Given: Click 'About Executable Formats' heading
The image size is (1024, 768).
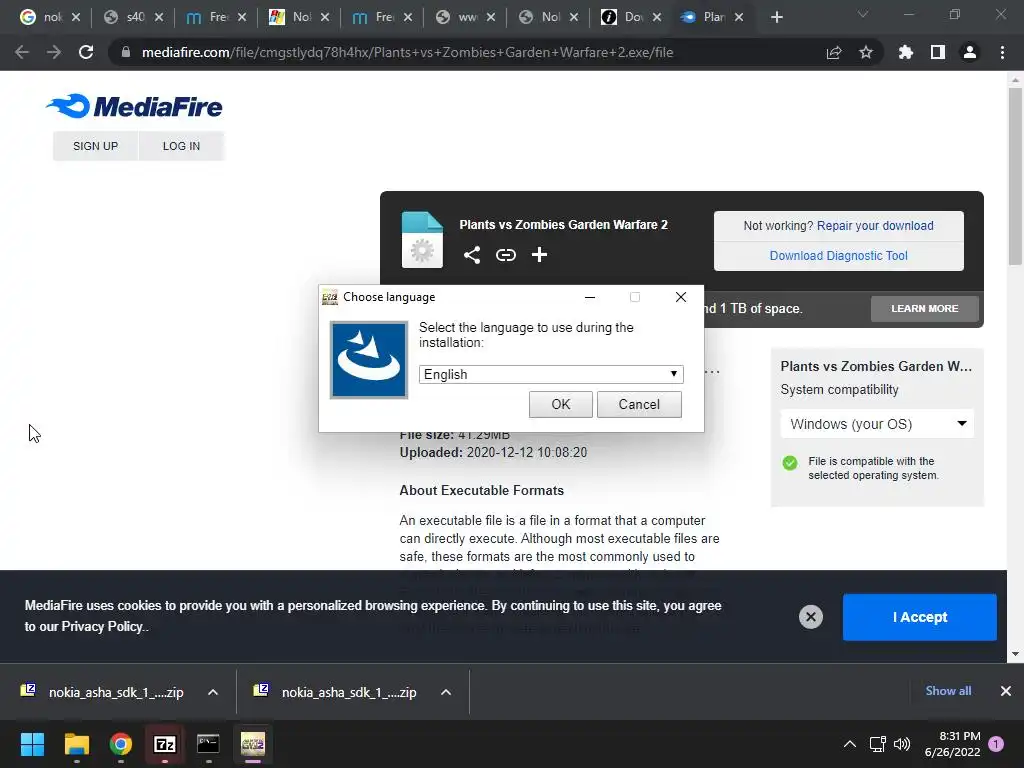Looking at the screenshot, I should tap(481, 490).
